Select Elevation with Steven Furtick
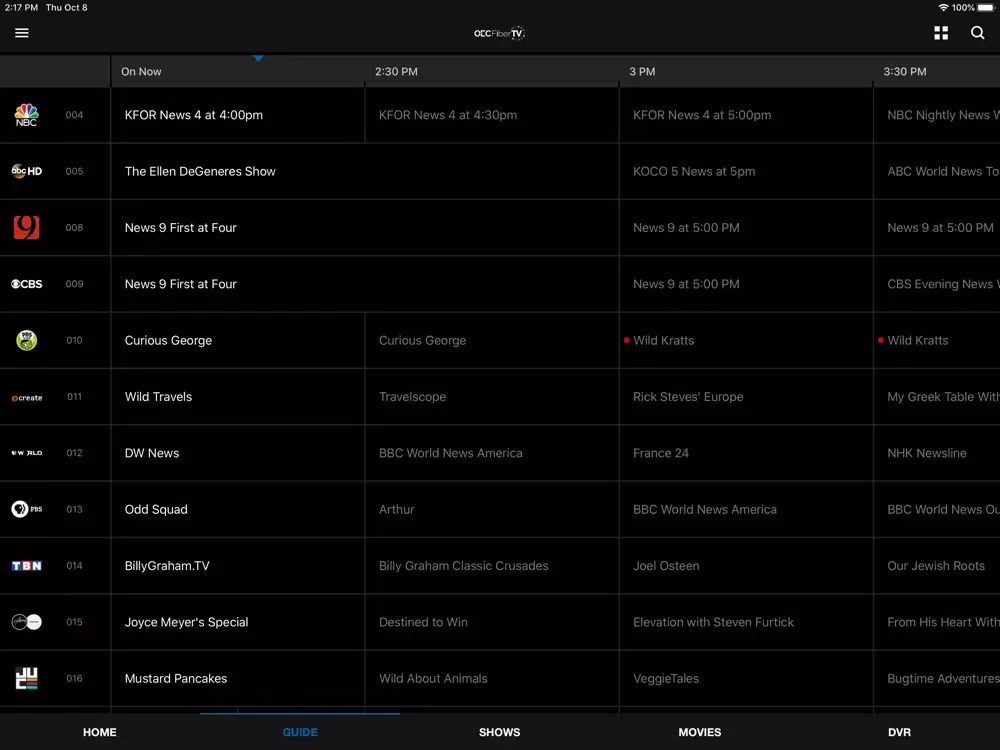This screenshot has height=750, width=1000. 746,622
